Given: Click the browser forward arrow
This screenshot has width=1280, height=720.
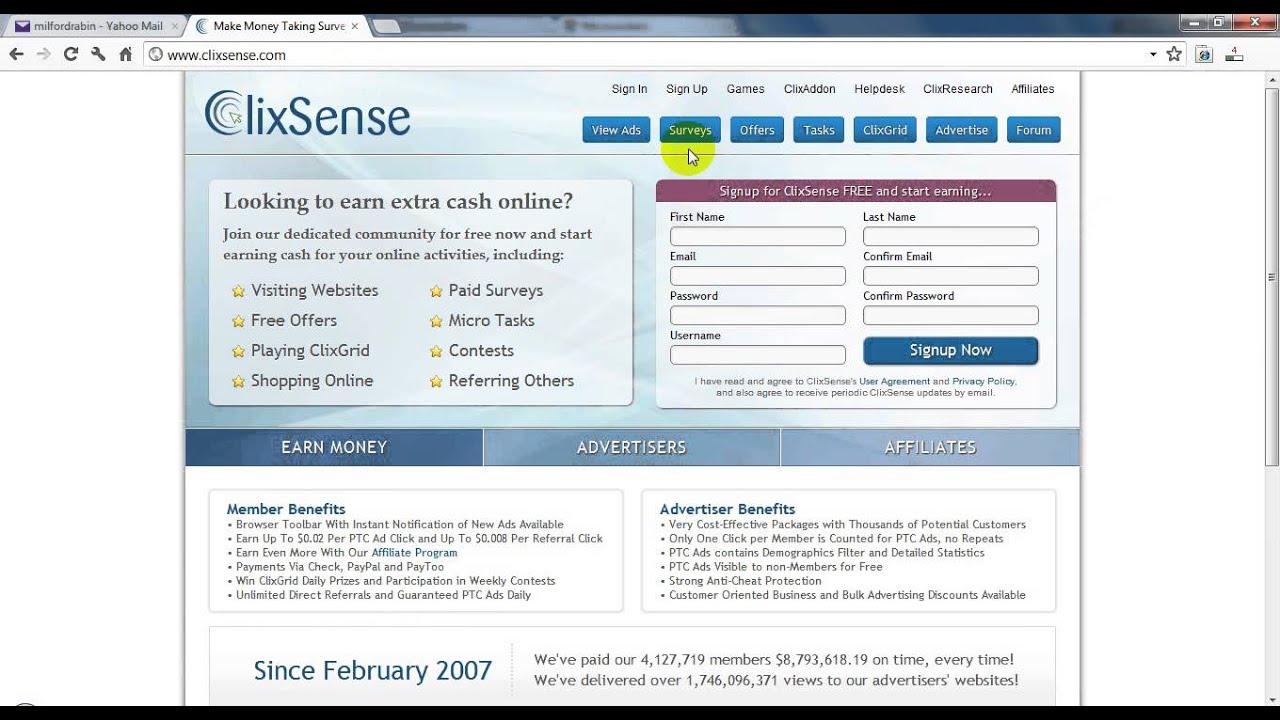Looking at the screenshot, I should pyautogui.click(x=43, y=55).
